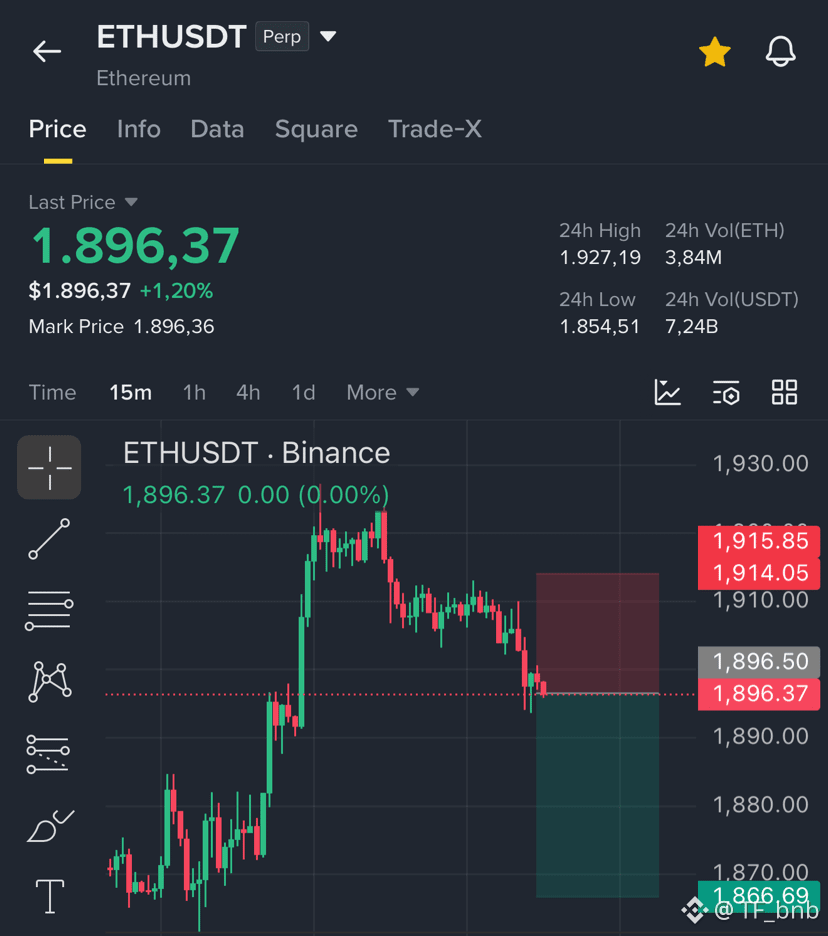Screen dimensions: 828x936
Task: Select the 15m interval
Action: (x=130, y=393)
